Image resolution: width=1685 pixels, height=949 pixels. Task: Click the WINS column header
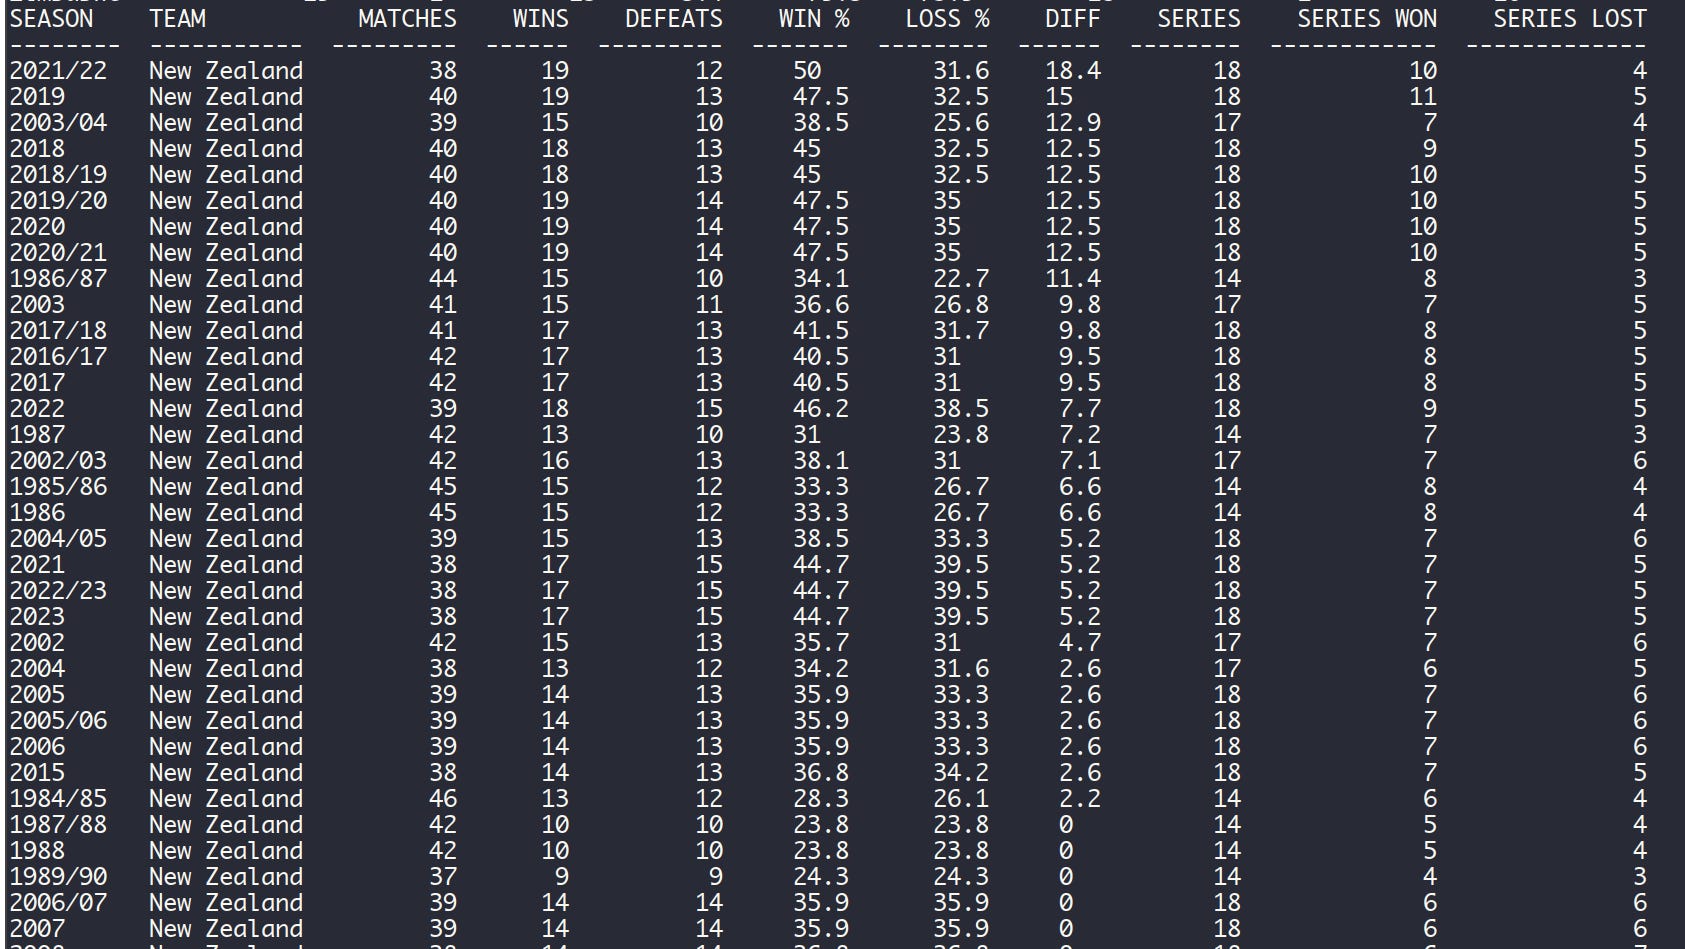click(540, 19)
